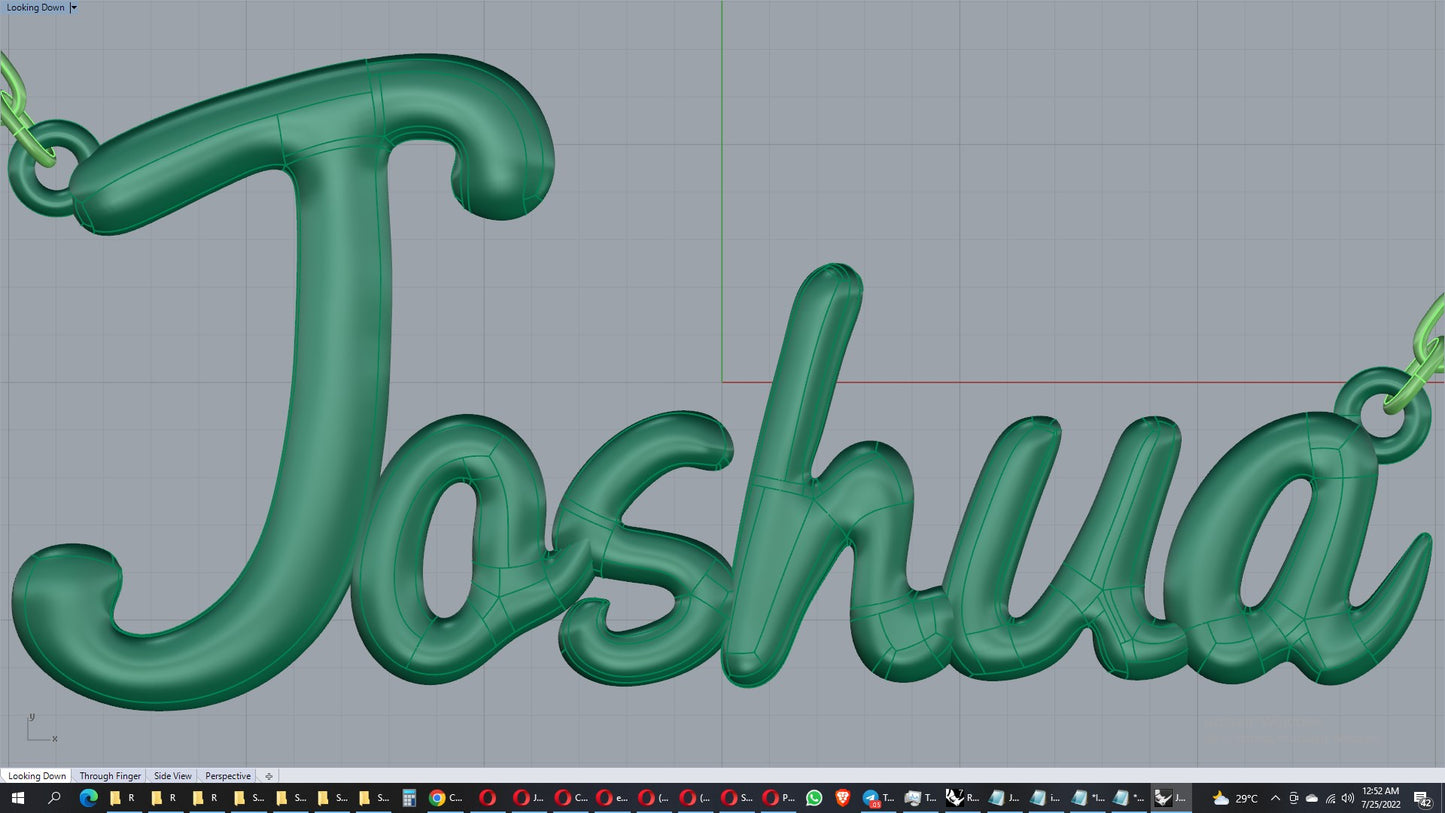The width and height of the screenshot is (1445, 813).
Task: Switch to the Side View viewport tab
Action: pos(172,776)
